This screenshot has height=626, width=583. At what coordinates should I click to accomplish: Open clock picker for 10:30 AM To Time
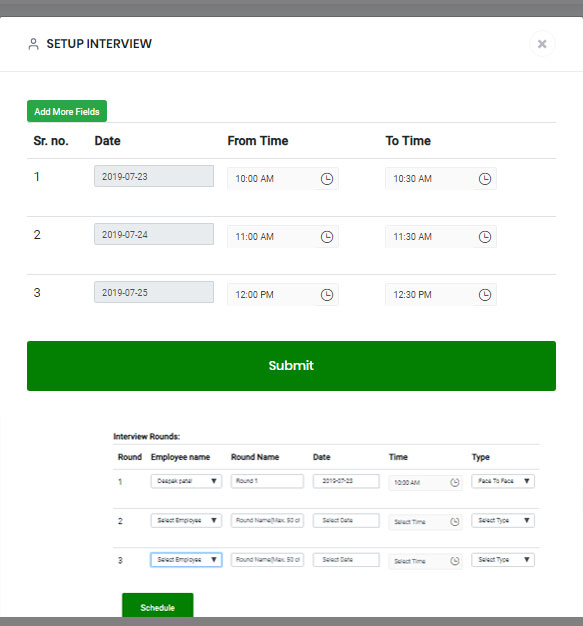pos(485,179)
